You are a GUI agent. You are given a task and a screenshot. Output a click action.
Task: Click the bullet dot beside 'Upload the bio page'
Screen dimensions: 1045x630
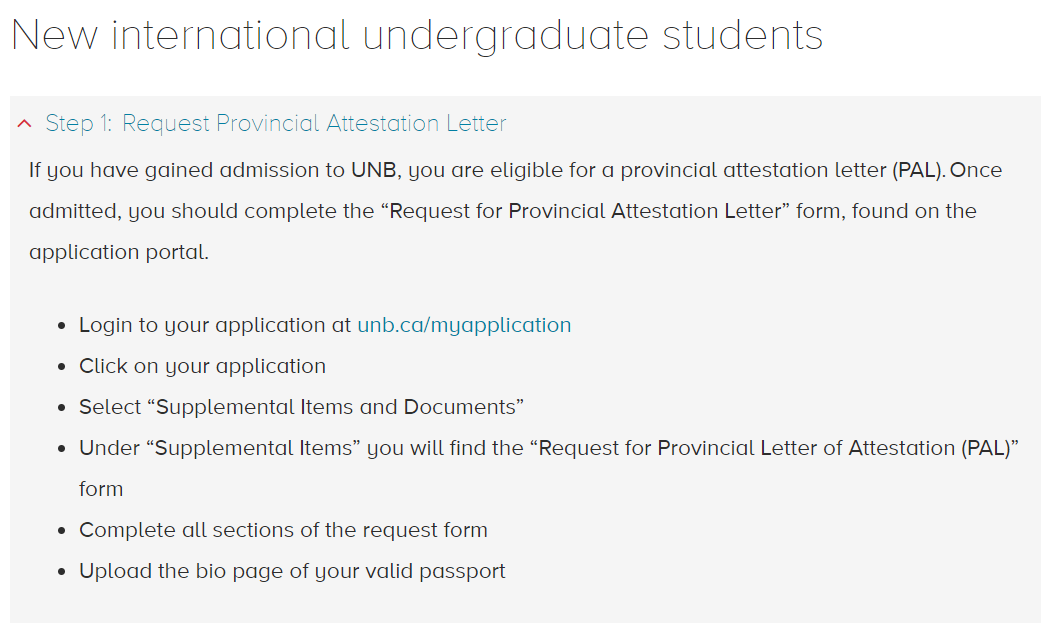(x=62, y=572)
